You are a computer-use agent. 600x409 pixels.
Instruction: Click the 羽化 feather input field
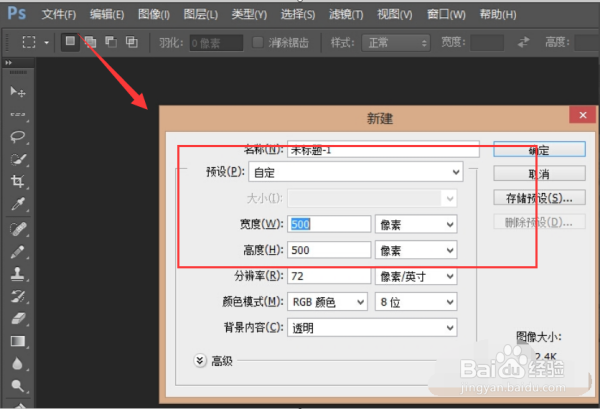point(216,43)
